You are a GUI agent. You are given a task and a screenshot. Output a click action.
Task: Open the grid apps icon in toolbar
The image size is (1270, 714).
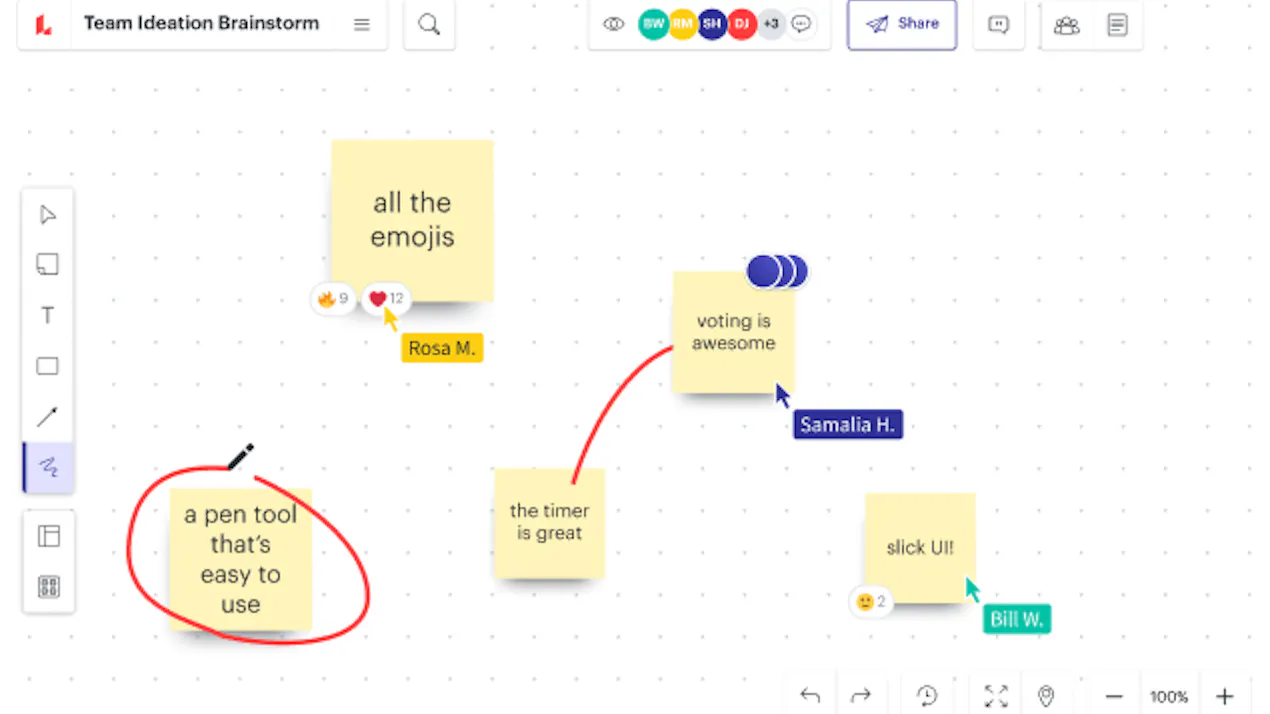[x=48, y=587]
